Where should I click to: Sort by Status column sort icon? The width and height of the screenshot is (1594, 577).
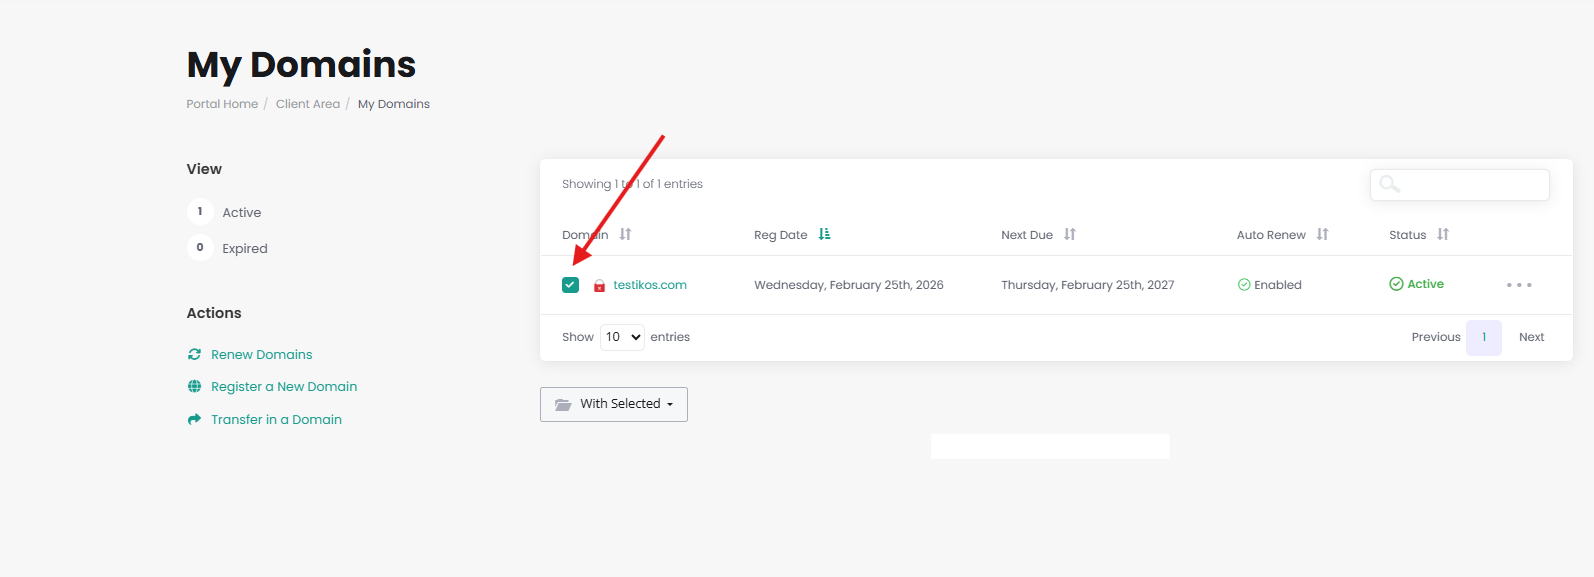coord(1443,234)
